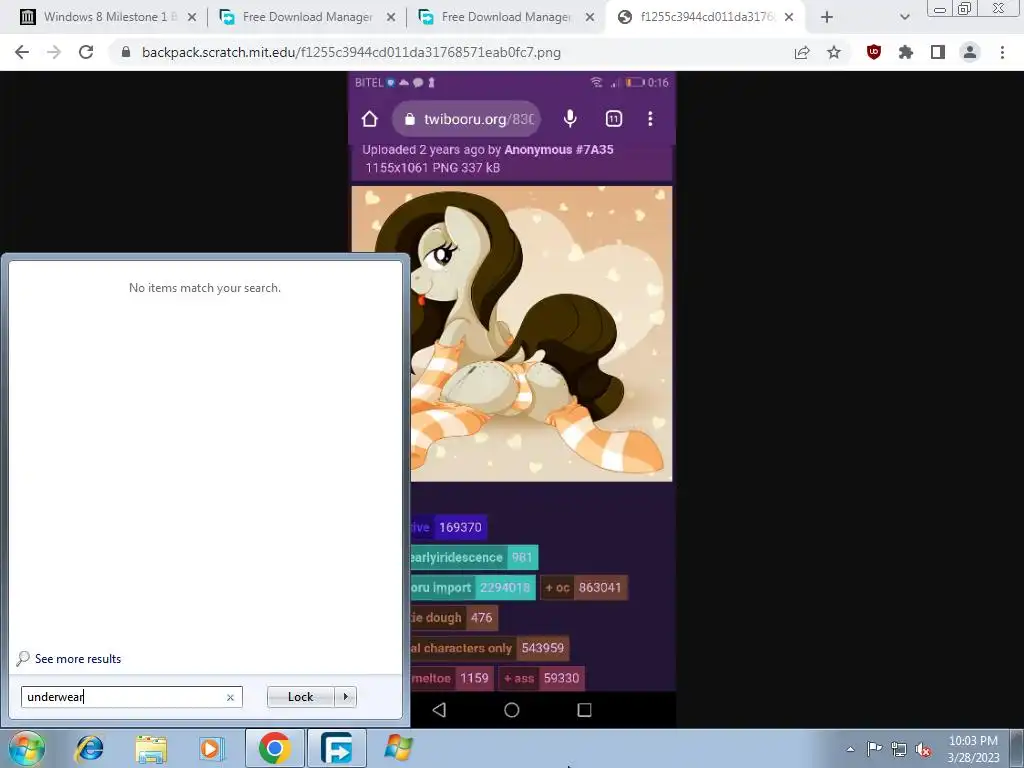Viewport: 1024px width, 768px height.
Task: Click the 543959 tag count
Action: (543, 648)
